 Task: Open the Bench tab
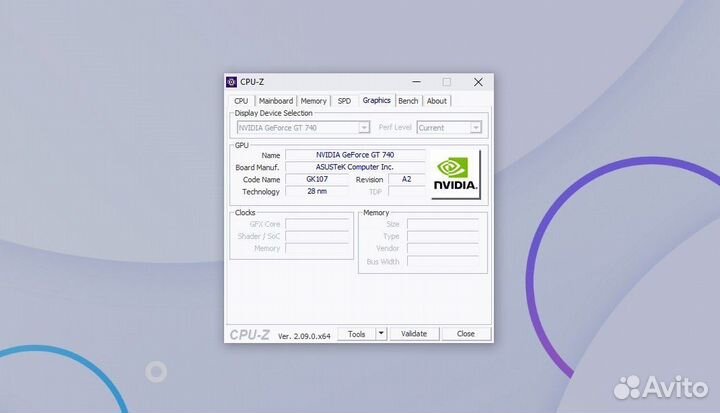(x=408, y=101)
